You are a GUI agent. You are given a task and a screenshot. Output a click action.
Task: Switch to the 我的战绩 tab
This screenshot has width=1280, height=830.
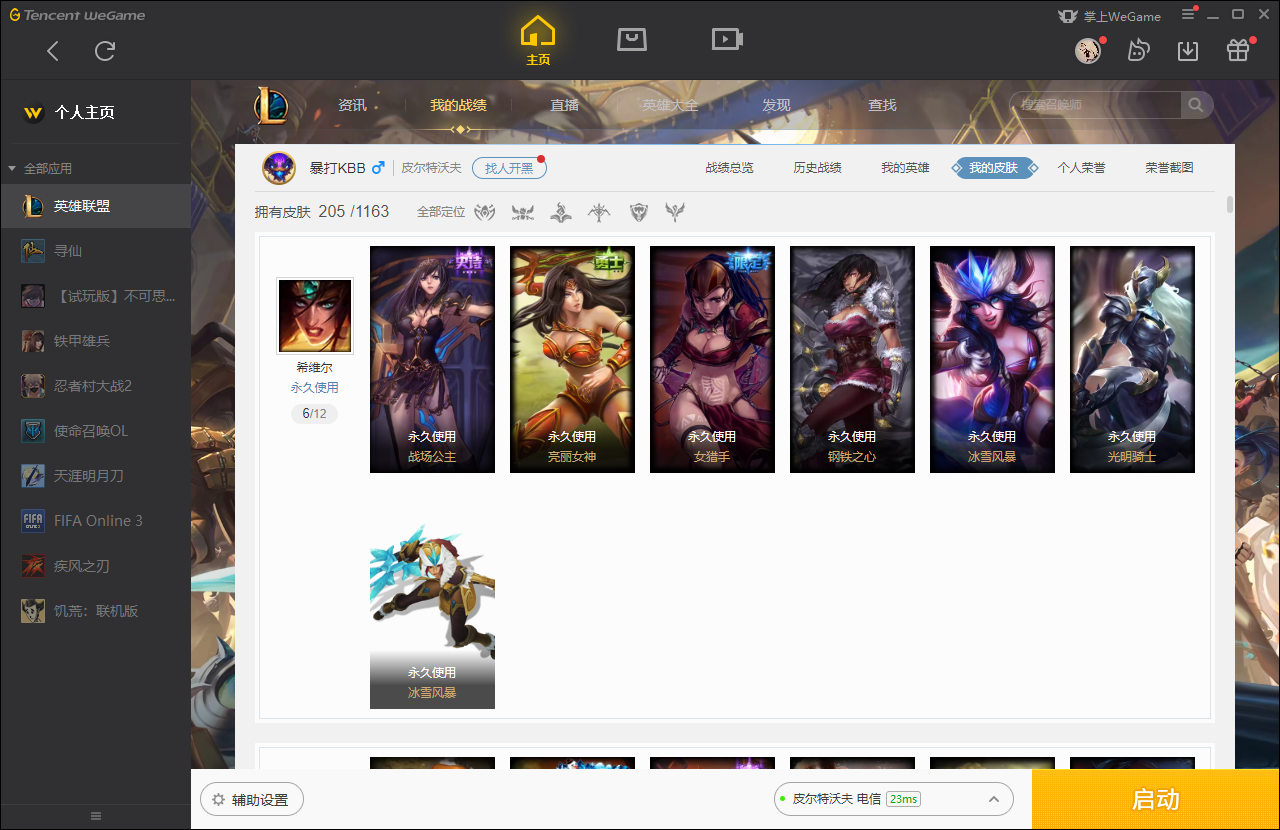click(459, 105)
